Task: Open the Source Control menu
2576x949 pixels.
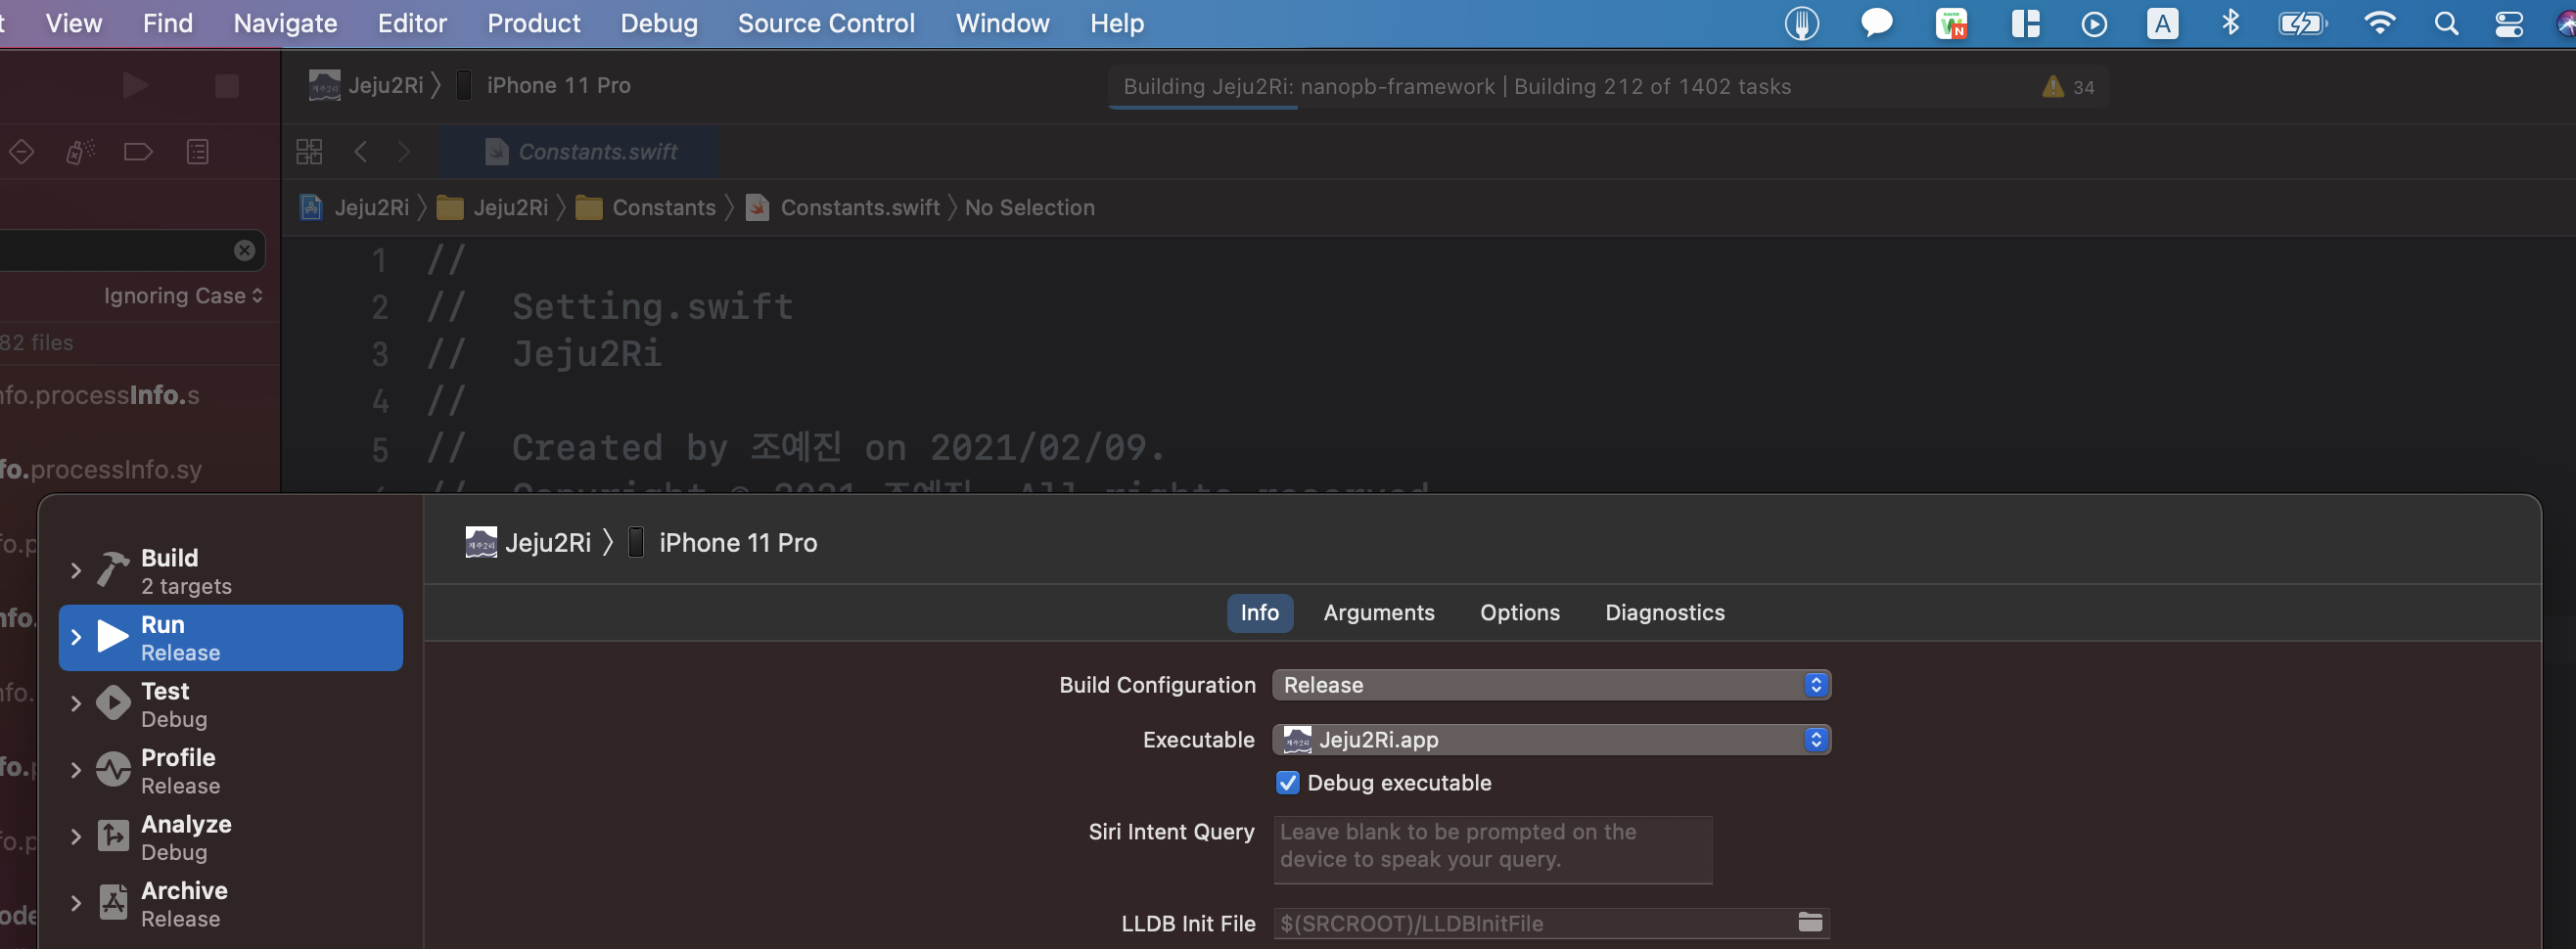Action: coord(826,23)
